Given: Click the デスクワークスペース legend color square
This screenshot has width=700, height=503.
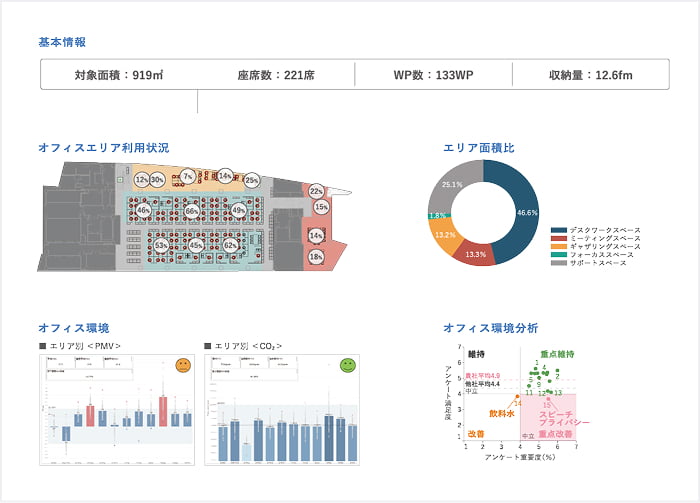Looking at the screenshot, I should point(556,230).
